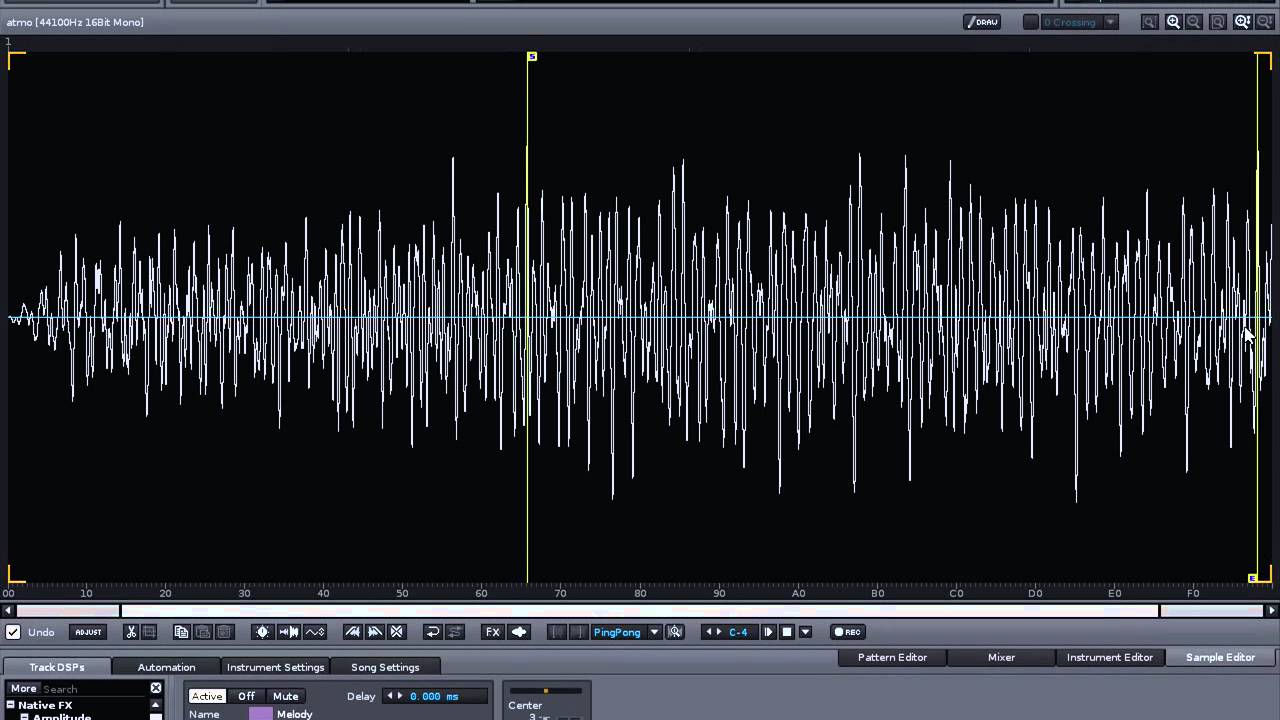
Task: Set the device state to Off
Action: pos(246,696)
